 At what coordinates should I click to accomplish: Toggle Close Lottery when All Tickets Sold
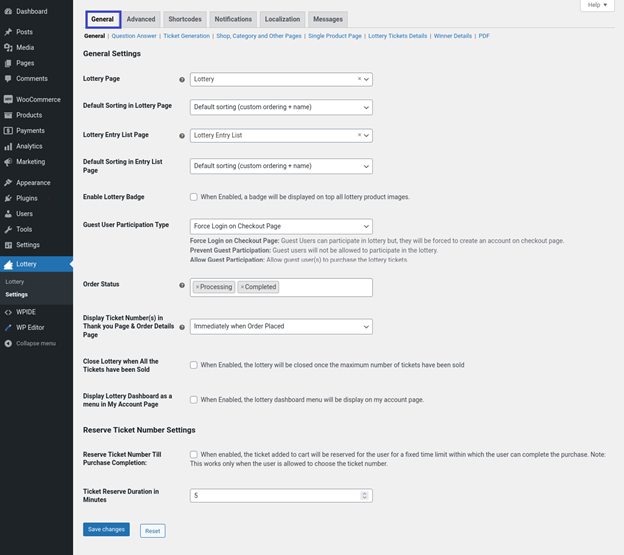click(x=194, y=365)
